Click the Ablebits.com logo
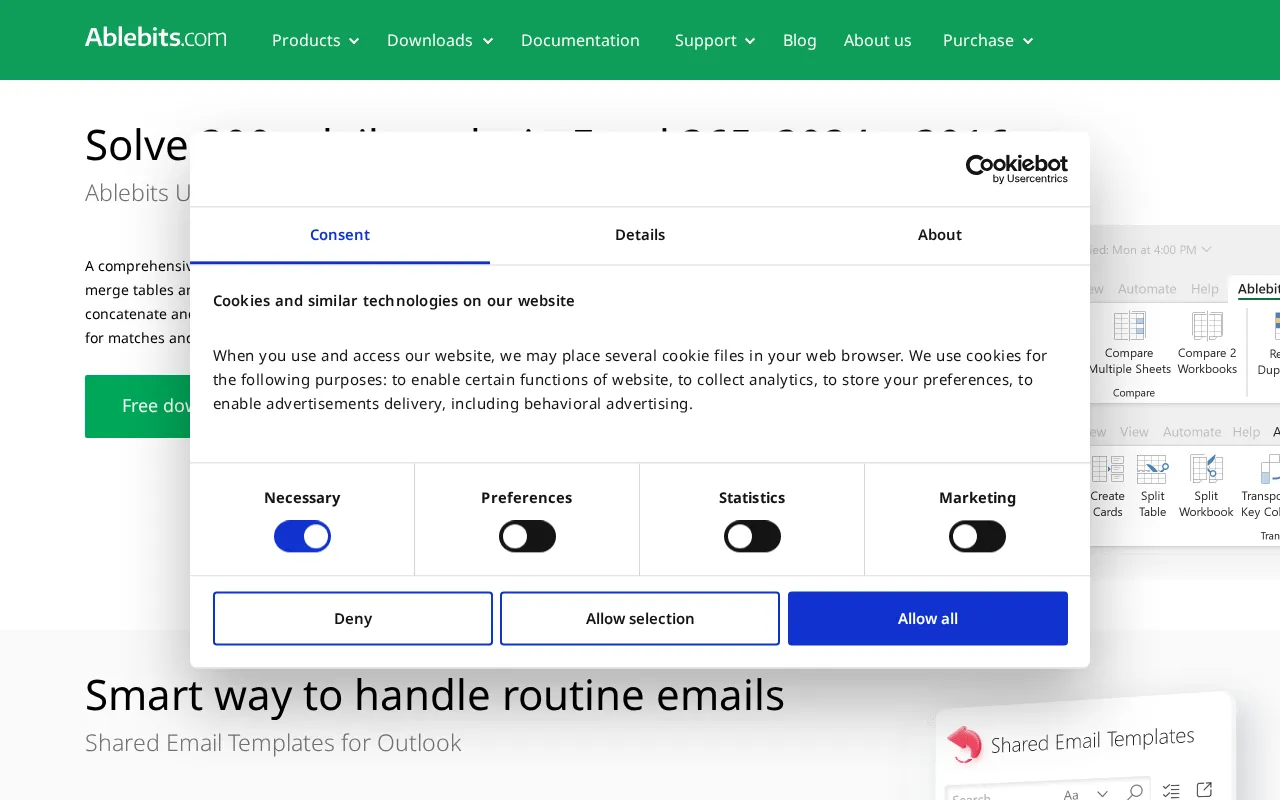The image size is (1280, 800). click(156, 38)
